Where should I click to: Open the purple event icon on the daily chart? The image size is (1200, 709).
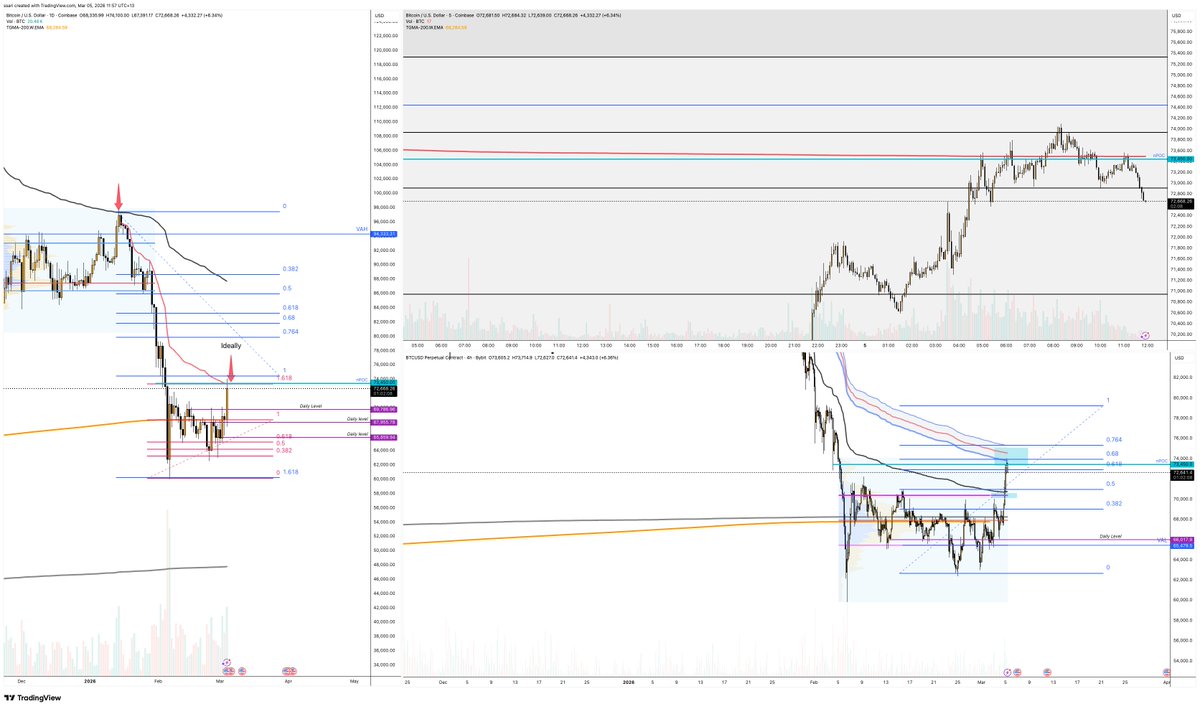coord(226,662)
